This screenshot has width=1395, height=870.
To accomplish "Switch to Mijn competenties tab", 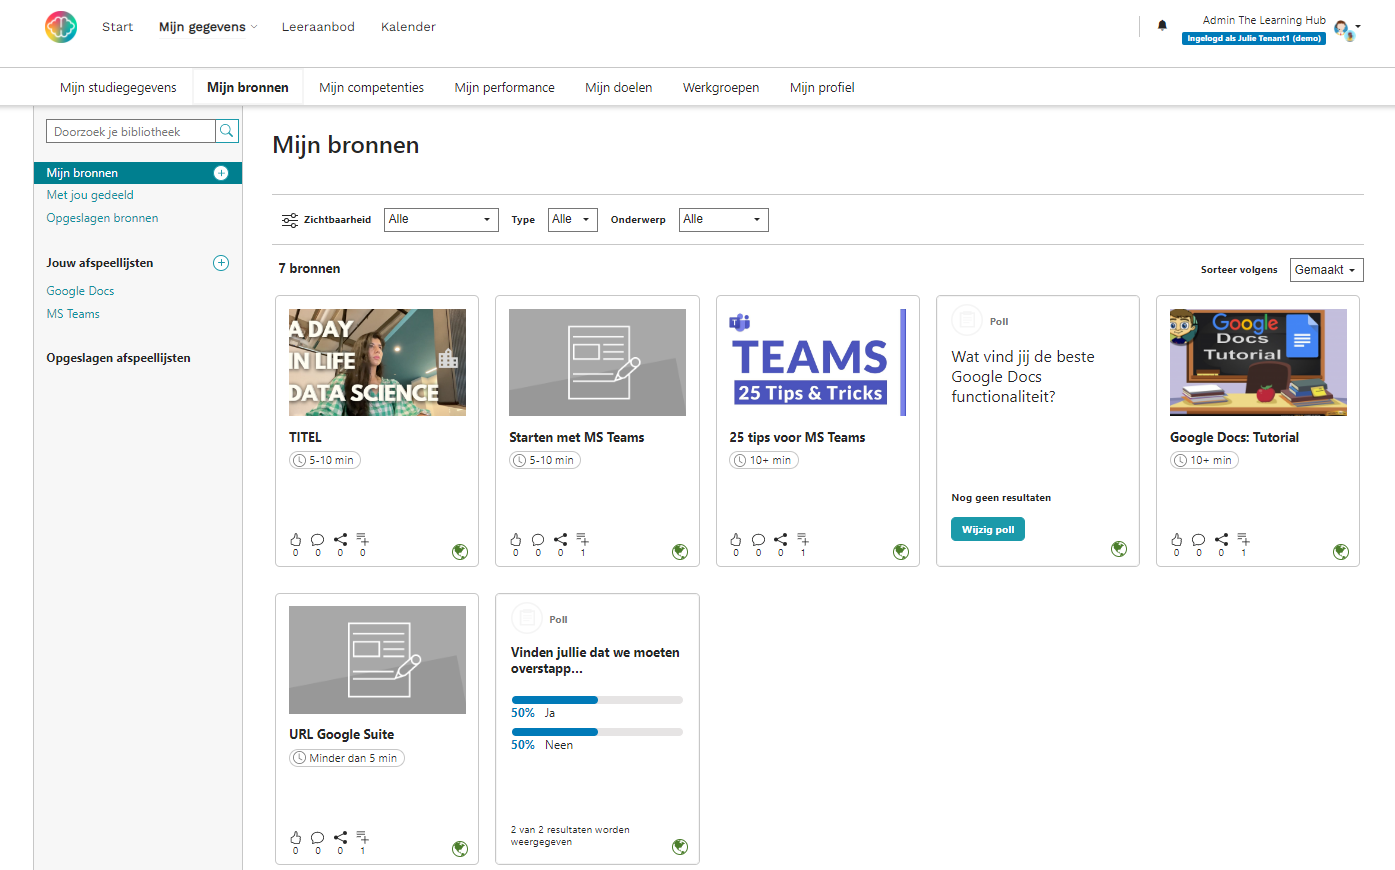I will click(x=371, y=88).
